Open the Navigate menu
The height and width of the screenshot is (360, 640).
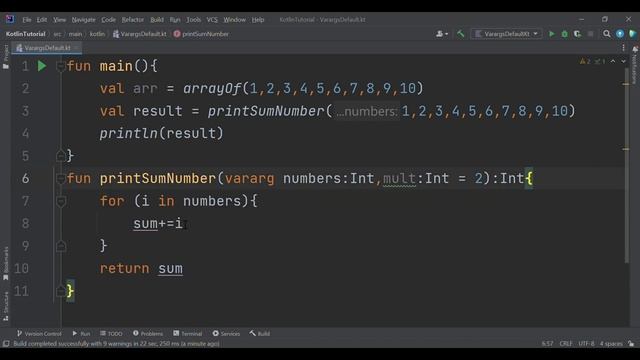(83, 20)
